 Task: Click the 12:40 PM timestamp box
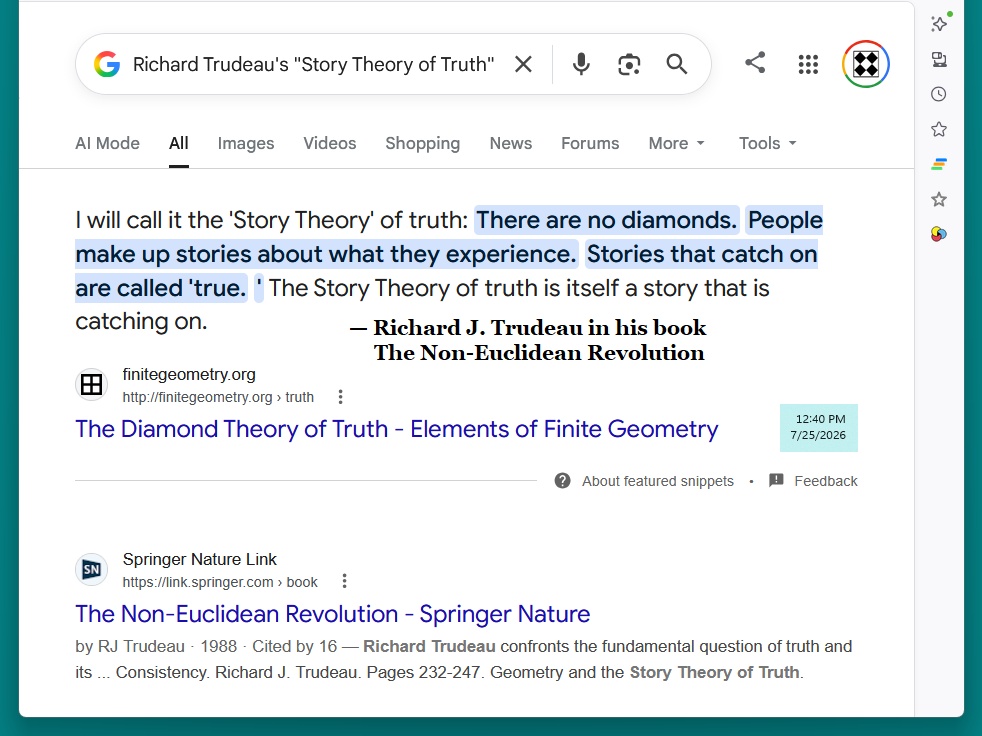(819, 427)
